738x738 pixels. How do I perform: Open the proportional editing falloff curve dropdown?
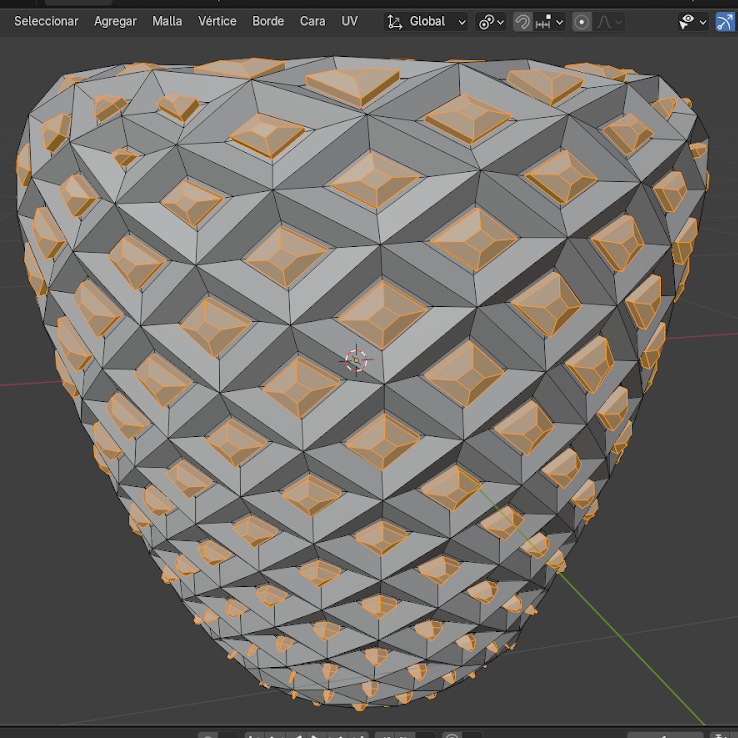(x=610, y=21)
